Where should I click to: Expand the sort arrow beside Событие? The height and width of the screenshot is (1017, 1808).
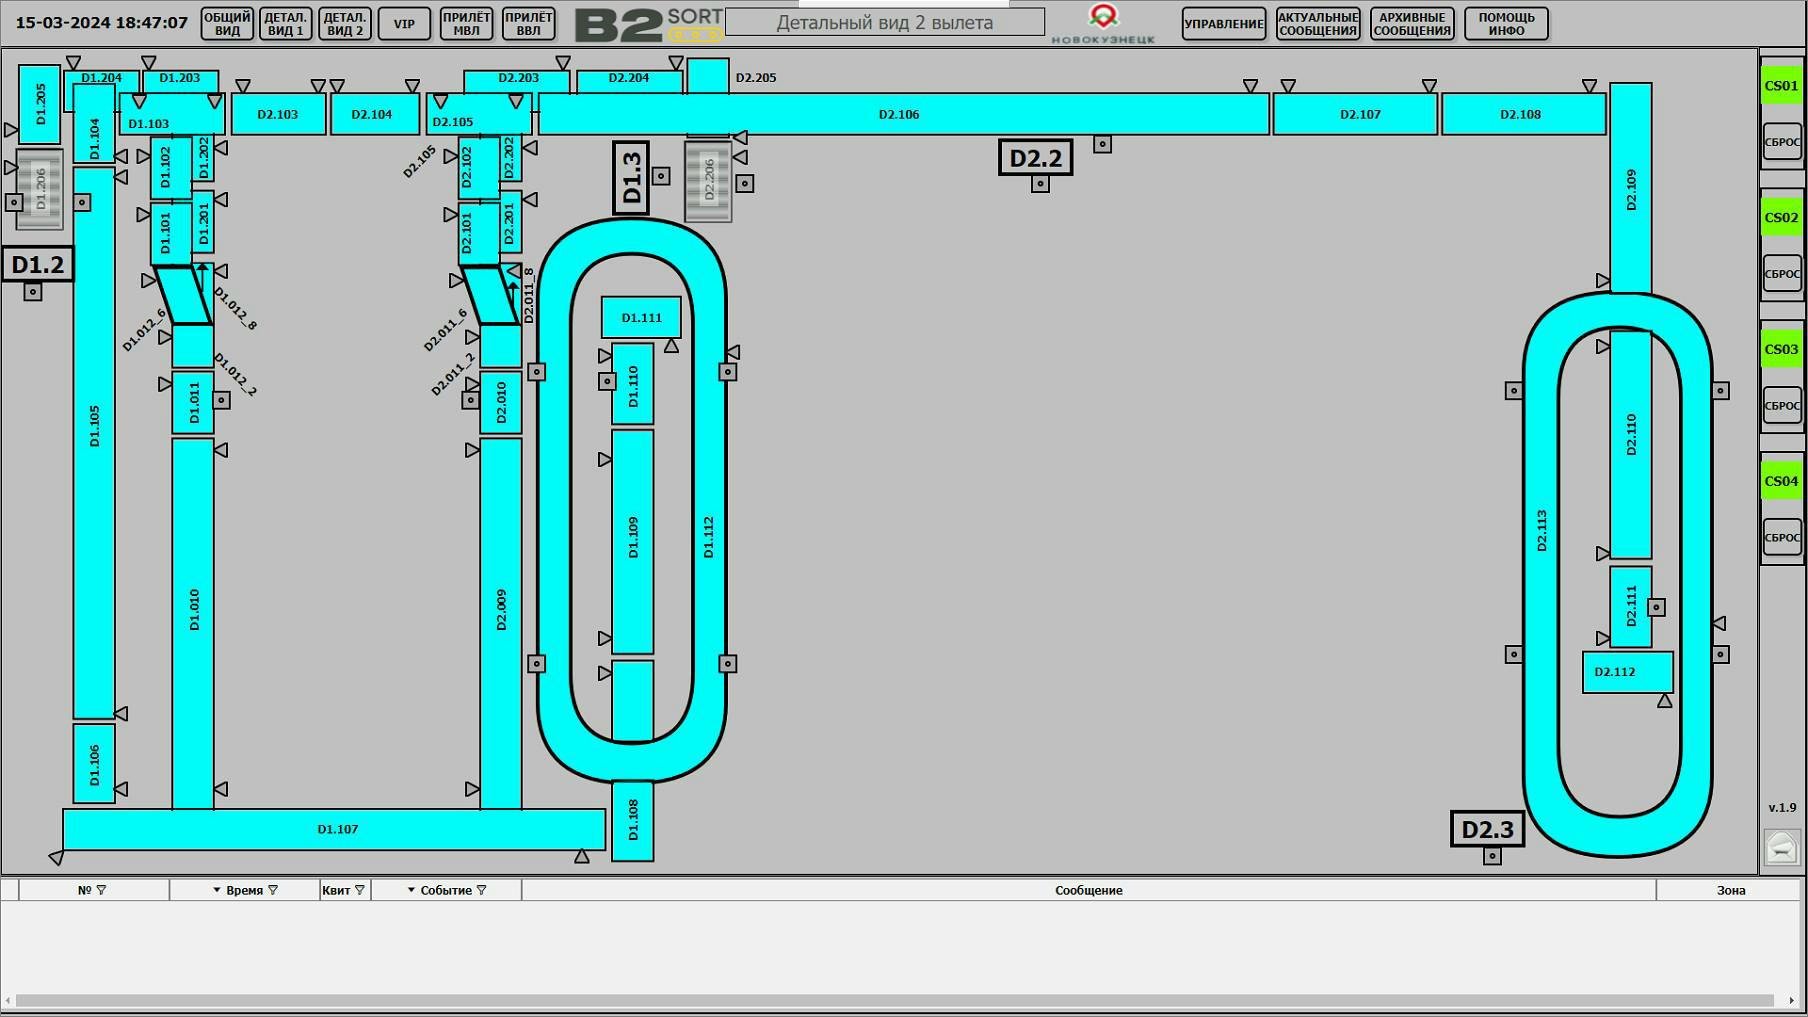pyautogui.click(x=411, y=890)
